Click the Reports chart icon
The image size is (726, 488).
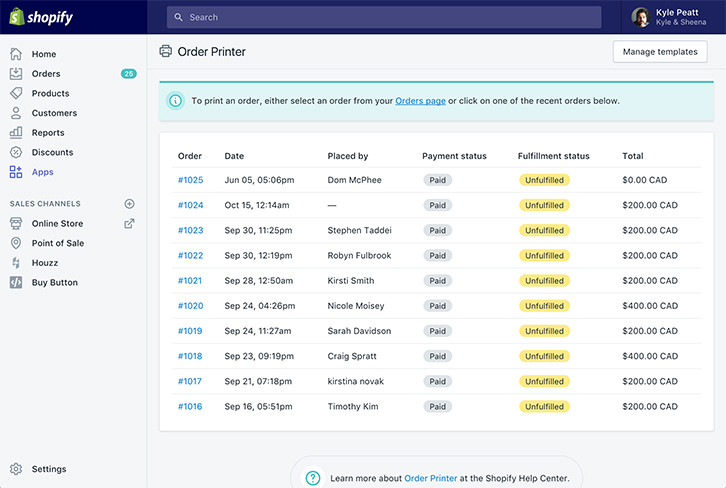click(16, 132)
